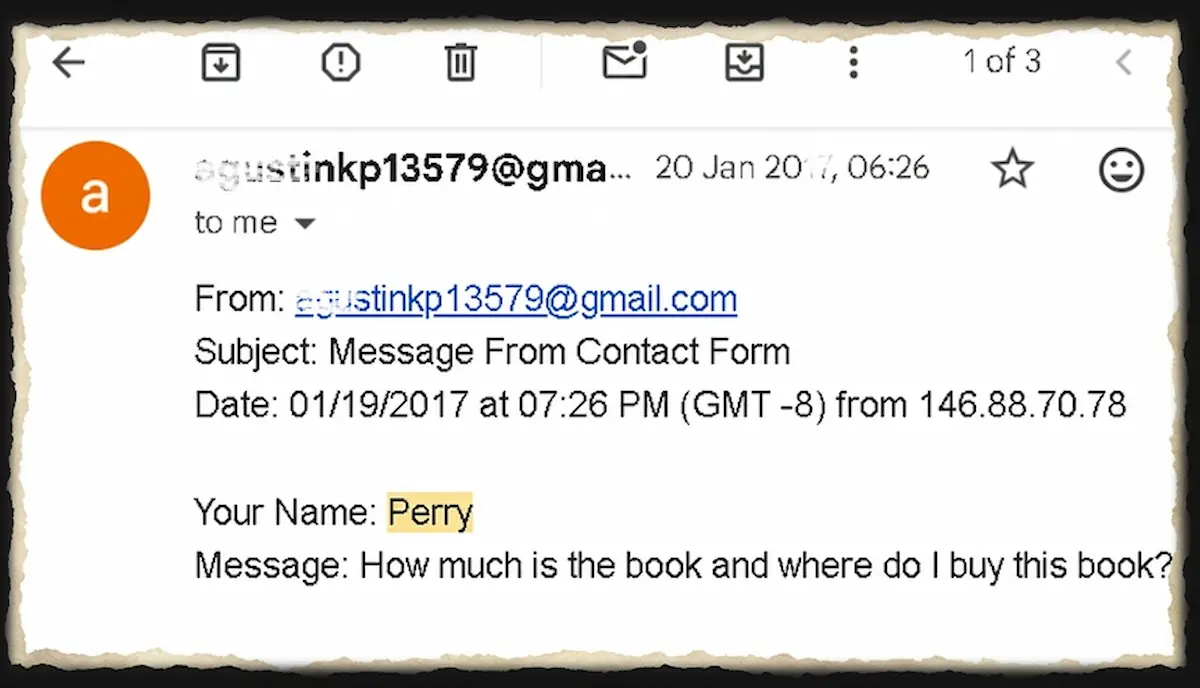This screenshot has height=688, width=1200.
Task: Click the IP address 146.88.70.78
Action: coord(1022,404)
